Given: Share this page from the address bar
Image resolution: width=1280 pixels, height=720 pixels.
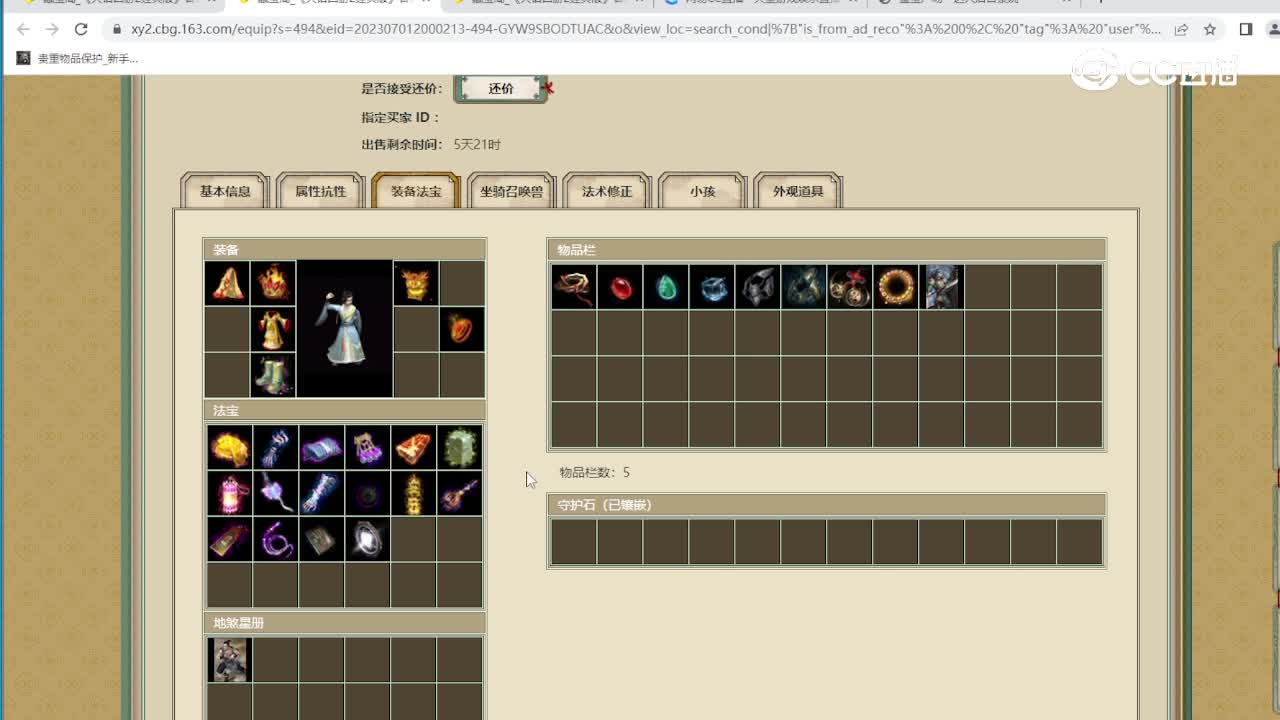Looking at the screenshot, I should [x=1181, y=30].
